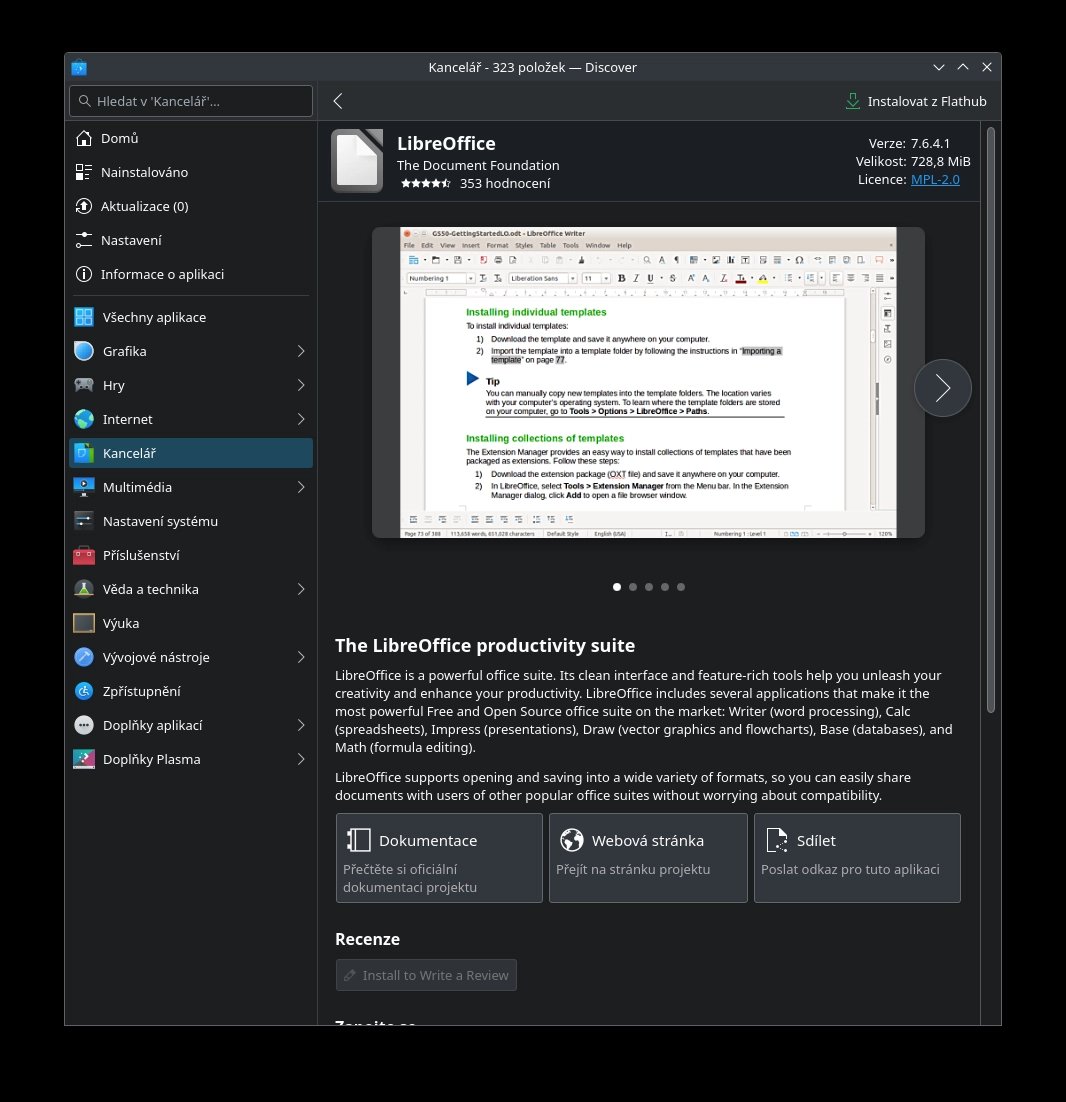Click the Kancelář category icon
The width and height of the screenshot is (1066, 1102).
[x=84, y=453]
